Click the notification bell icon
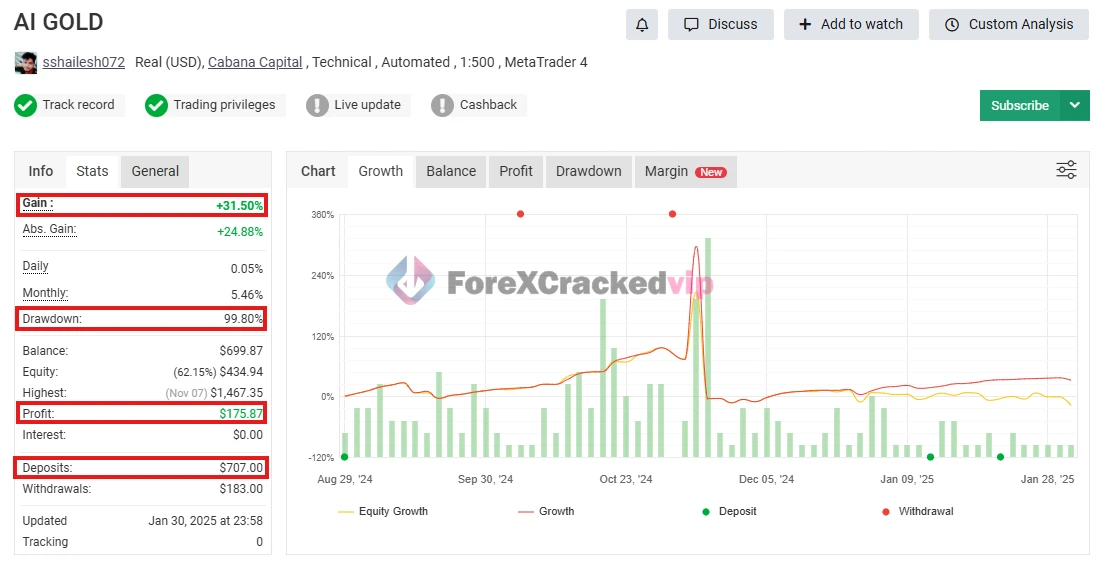The height and width of the screenshot is (564, 1100). point(642,25)
